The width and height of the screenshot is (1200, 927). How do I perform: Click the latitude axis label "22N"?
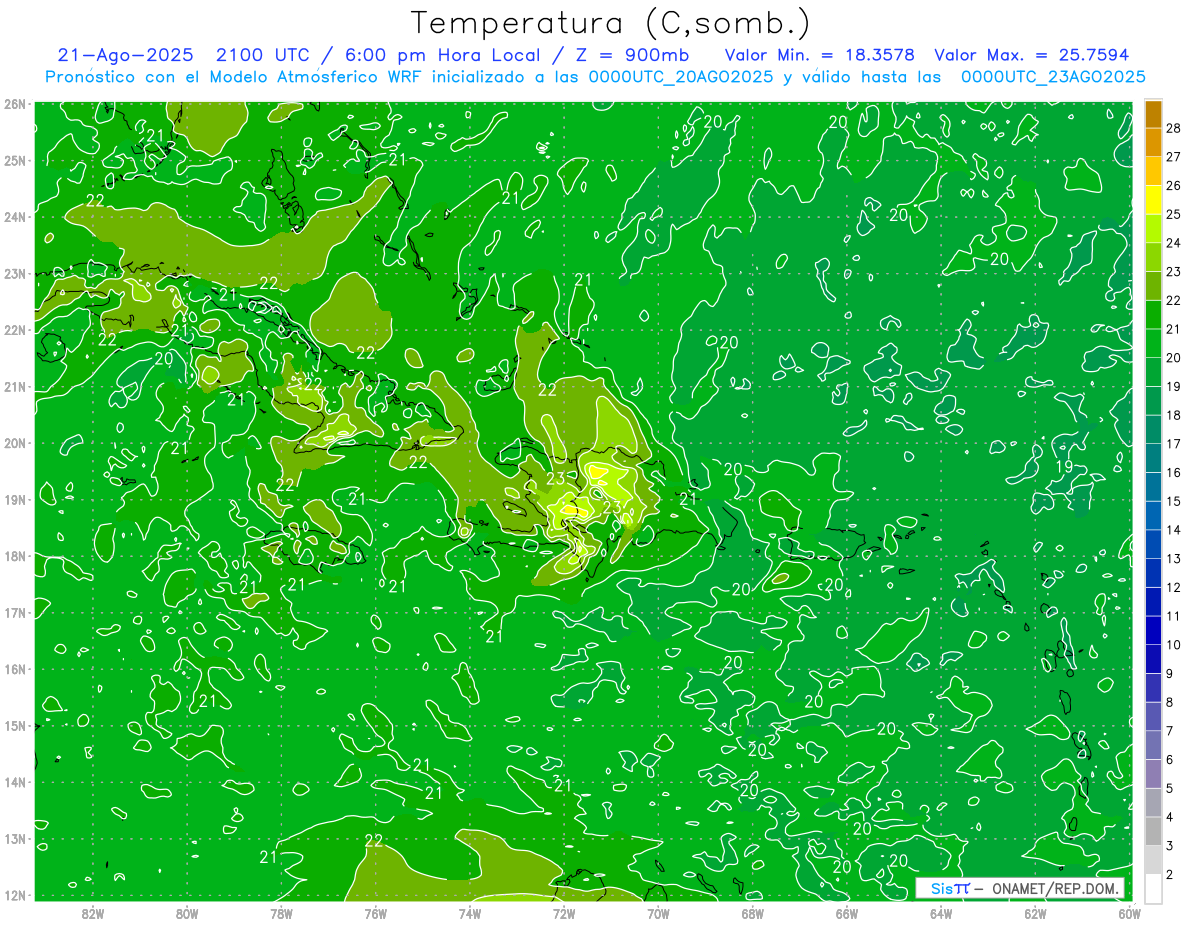pos(15,330)
